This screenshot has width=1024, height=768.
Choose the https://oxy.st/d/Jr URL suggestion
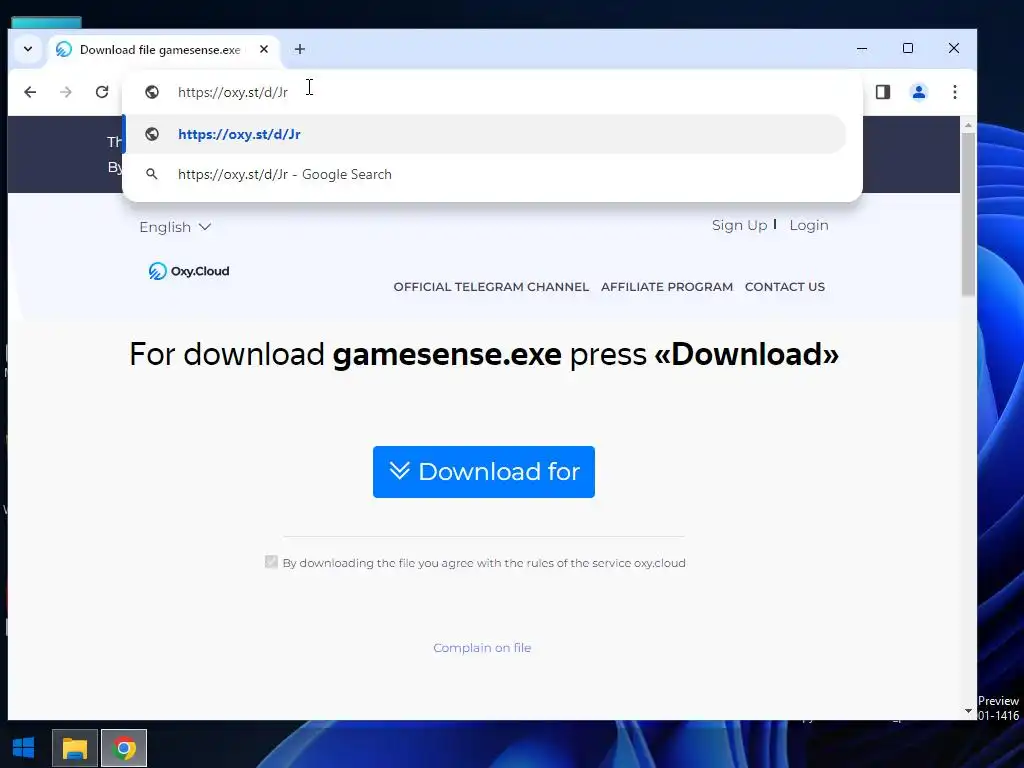(485, 134)
